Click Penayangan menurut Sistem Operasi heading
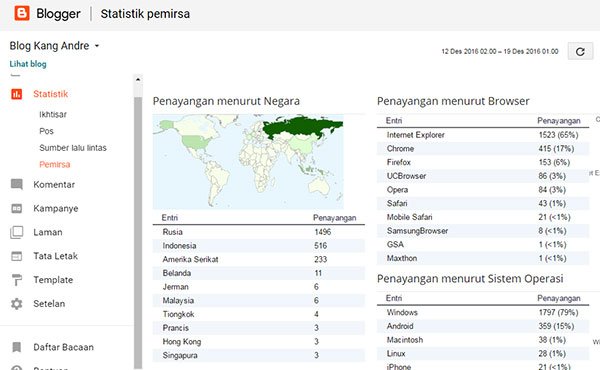This screenshot has height=370, width=600. coord(470,279)
